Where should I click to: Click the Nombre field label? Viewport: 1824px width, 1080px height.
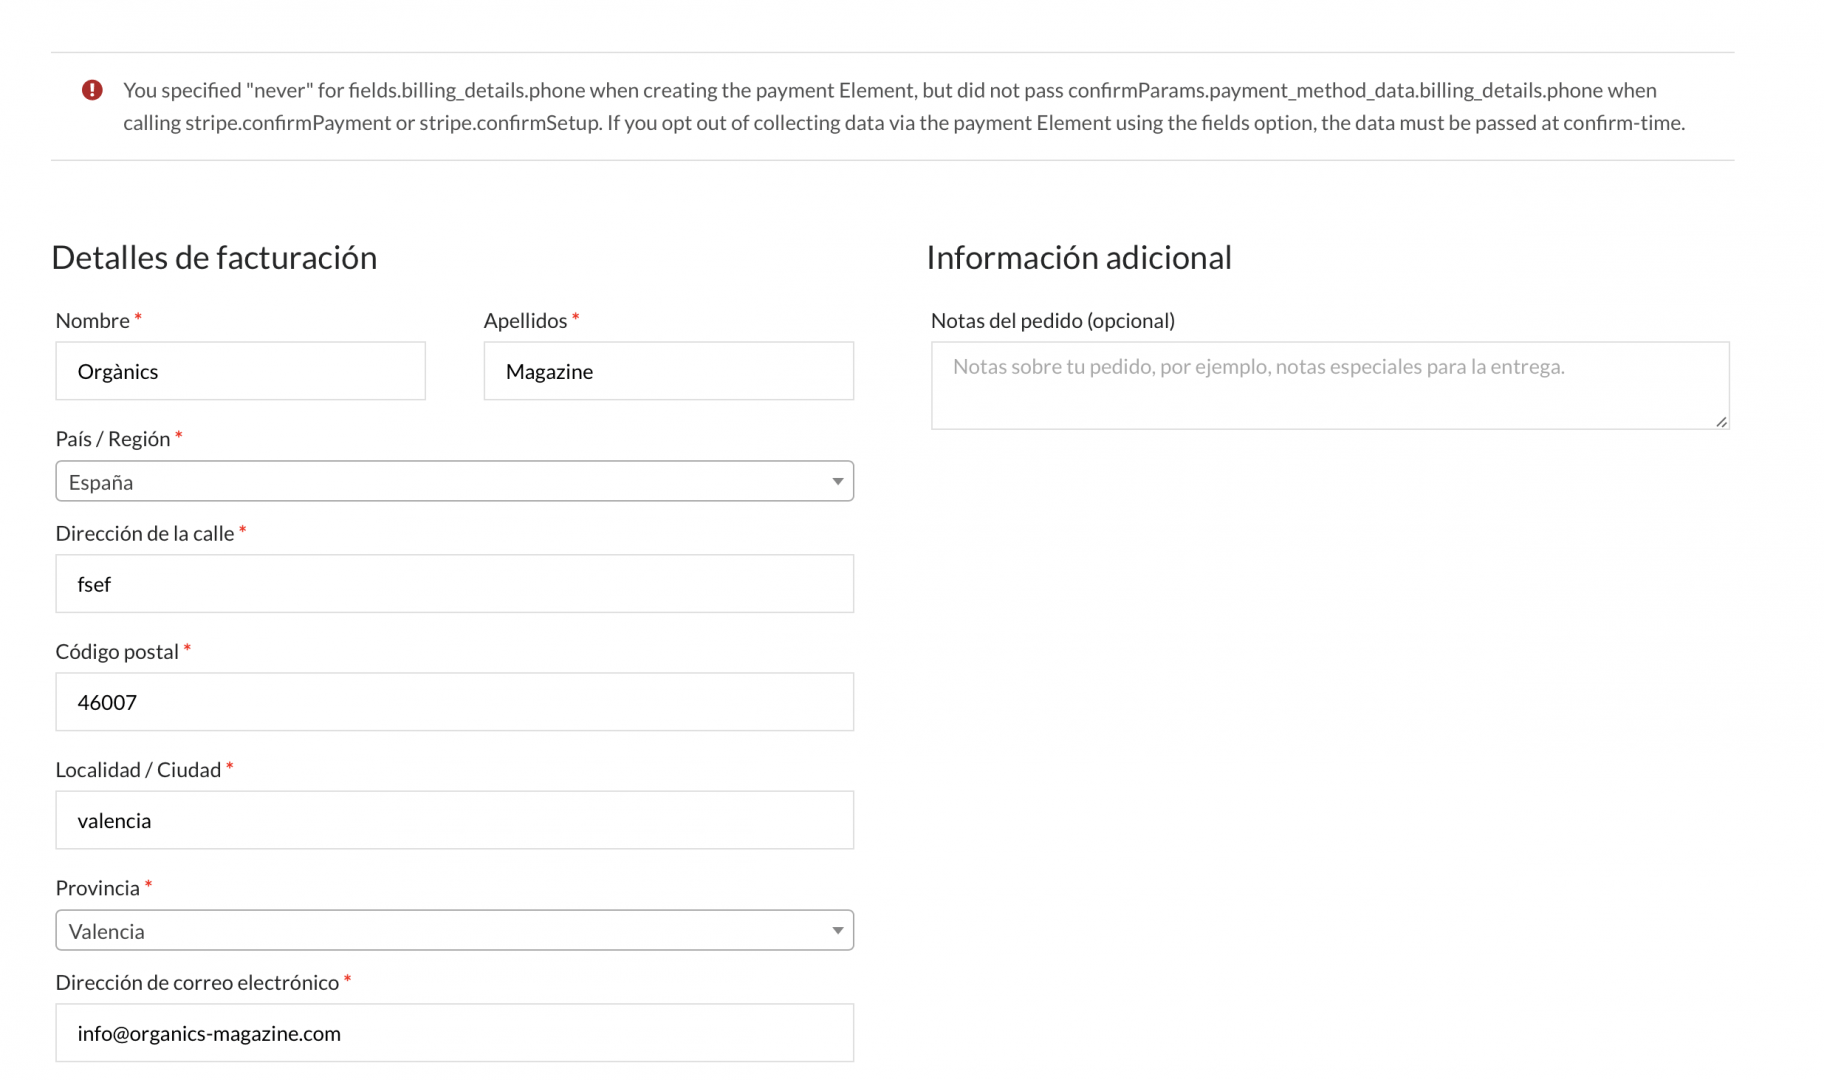click(92, 320)
